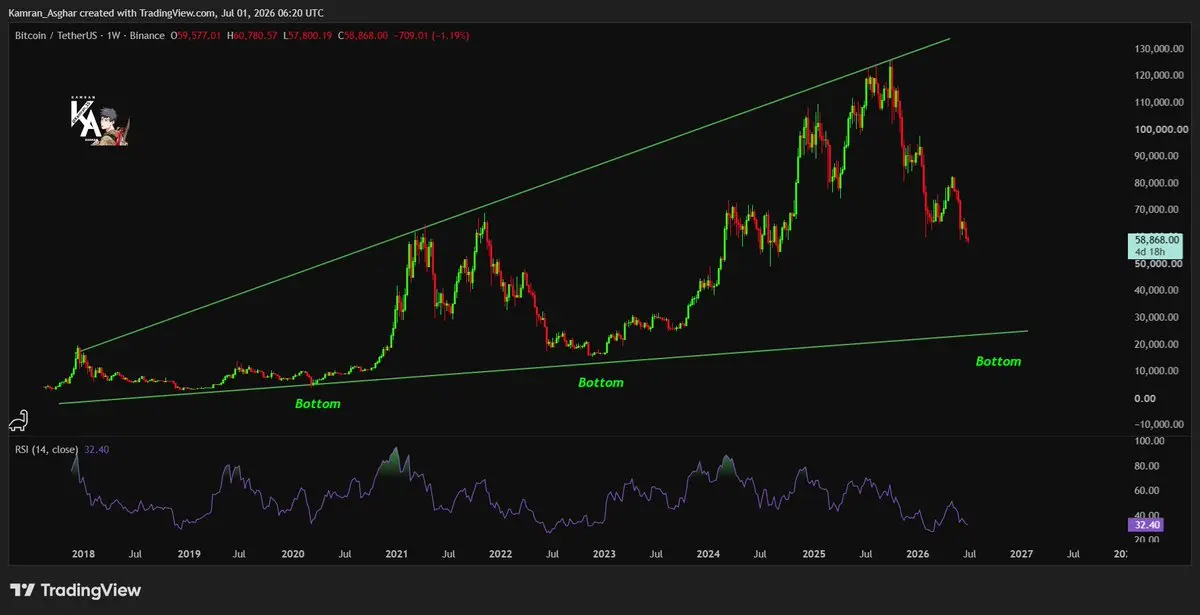Click the 2027 label on time axis
This screenshot has height=615, width=1200.
click(x=1021, y=552)
